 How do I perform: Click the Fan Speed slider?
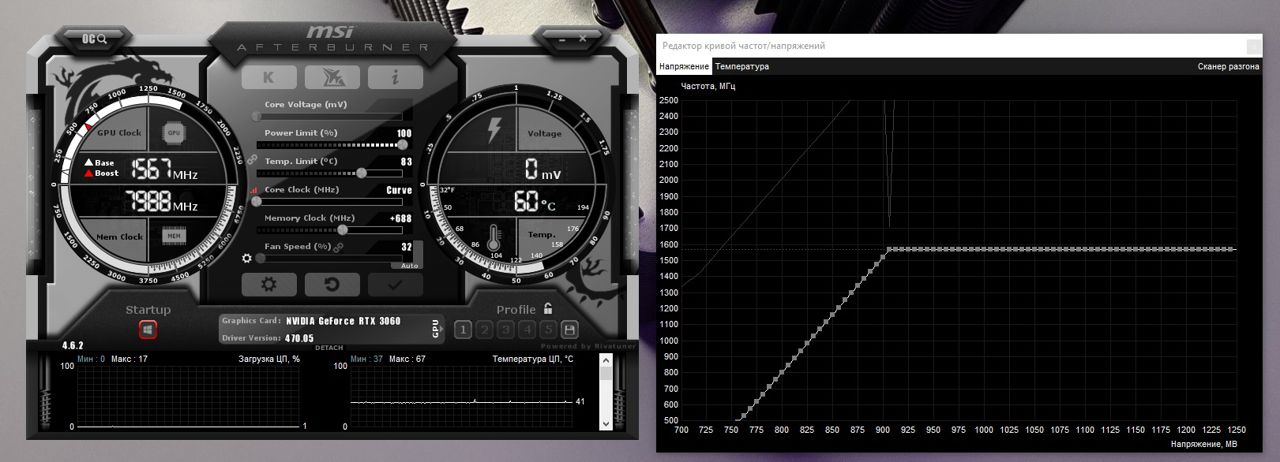coord(329,258)
